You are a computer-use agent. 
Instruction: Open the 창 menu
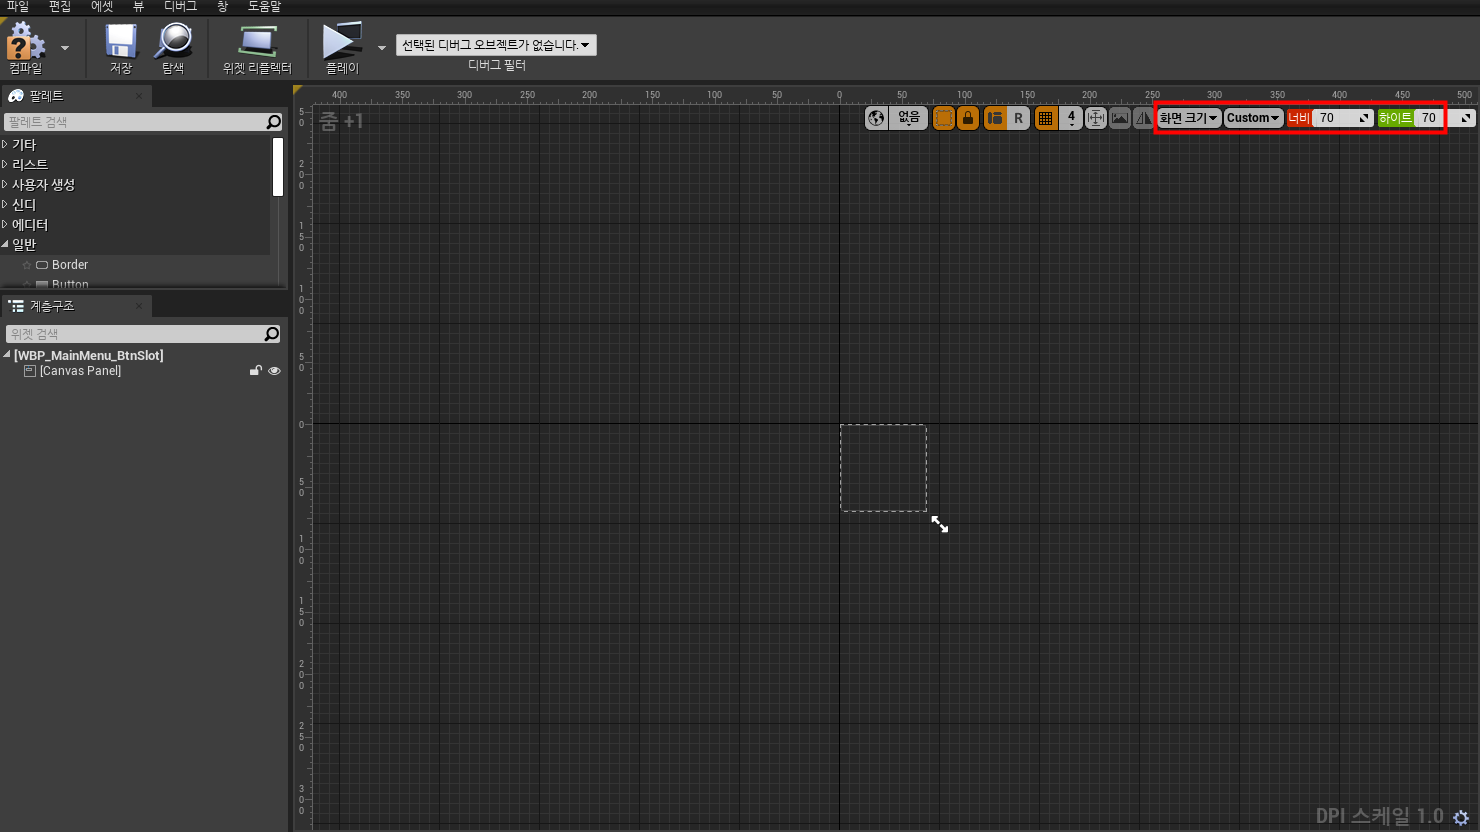coord(222,7)
